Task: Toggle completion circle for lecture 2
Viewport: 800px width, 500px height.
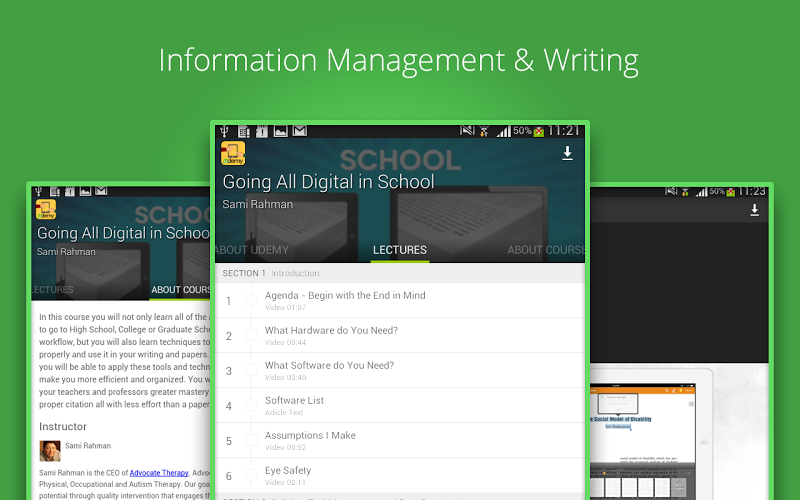Action: [x=251, y=335]
